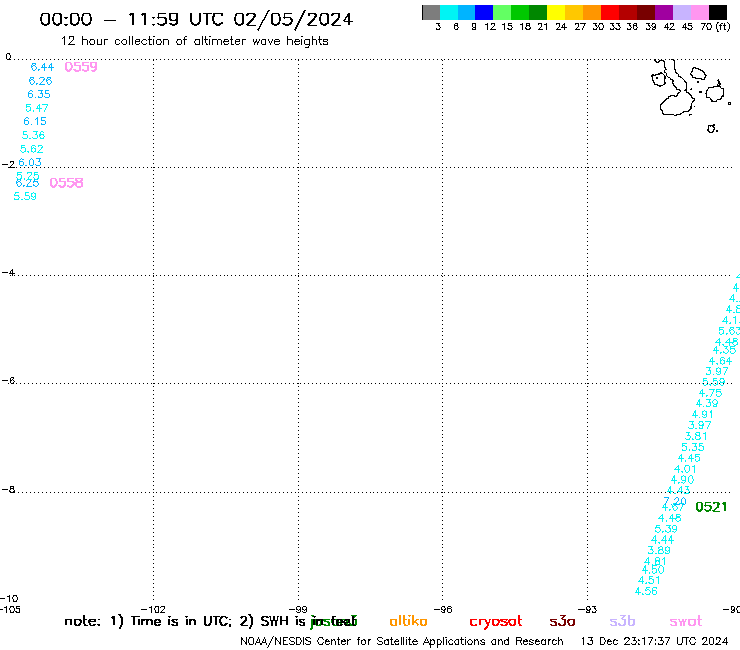The image size is (740, 650).
Task: Click the wave height value 4.01
Action: click(685, 469)
